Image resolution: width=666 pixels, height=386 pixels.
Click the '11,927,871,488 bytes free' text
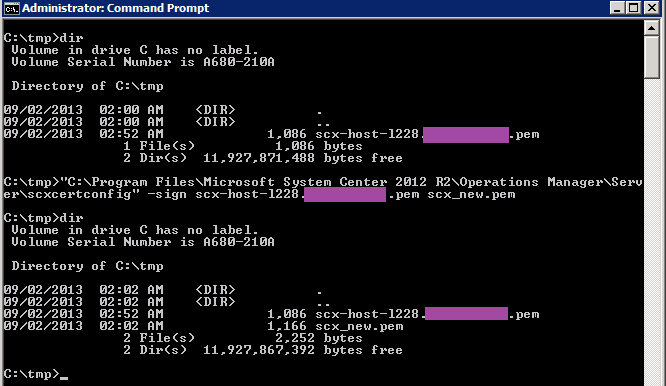302,158
